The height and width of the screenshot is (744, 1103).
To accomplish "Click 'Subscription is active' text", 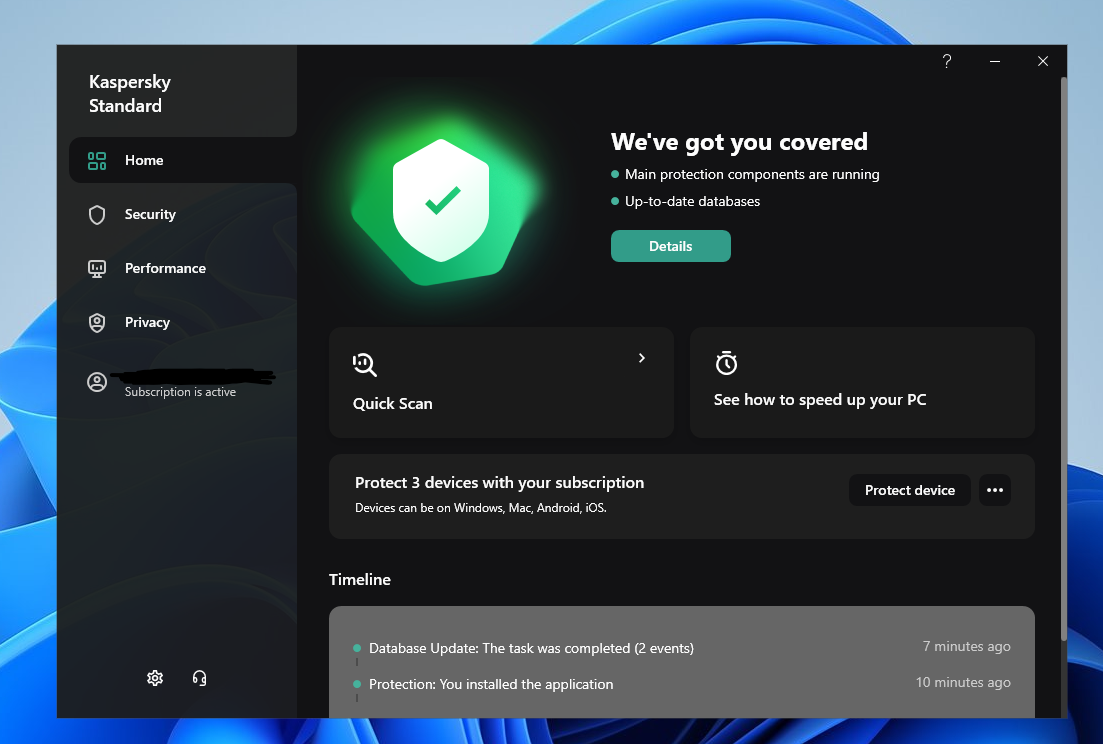I will pos(180,392).
